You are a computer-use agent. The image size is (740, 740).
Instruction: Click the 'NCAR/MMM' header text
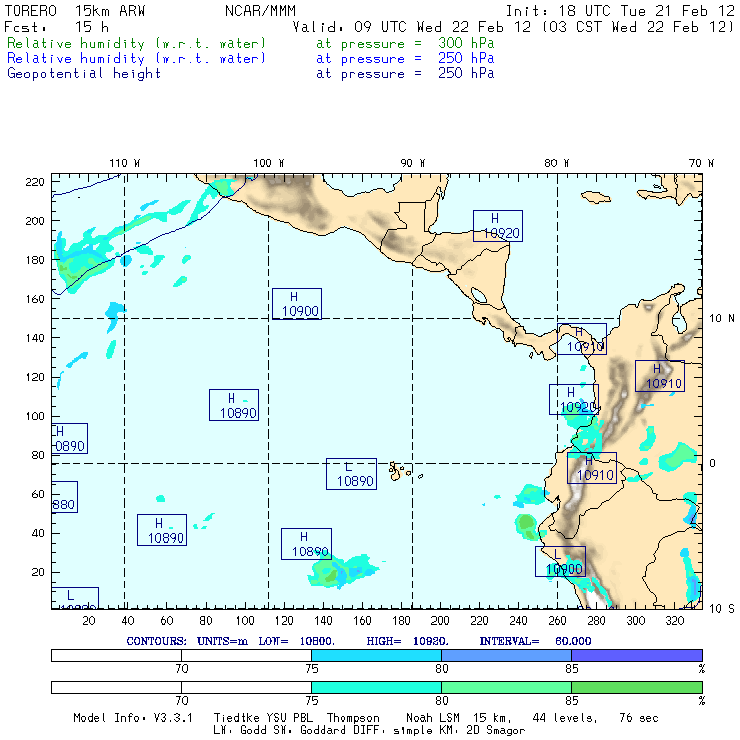point(260,11)
